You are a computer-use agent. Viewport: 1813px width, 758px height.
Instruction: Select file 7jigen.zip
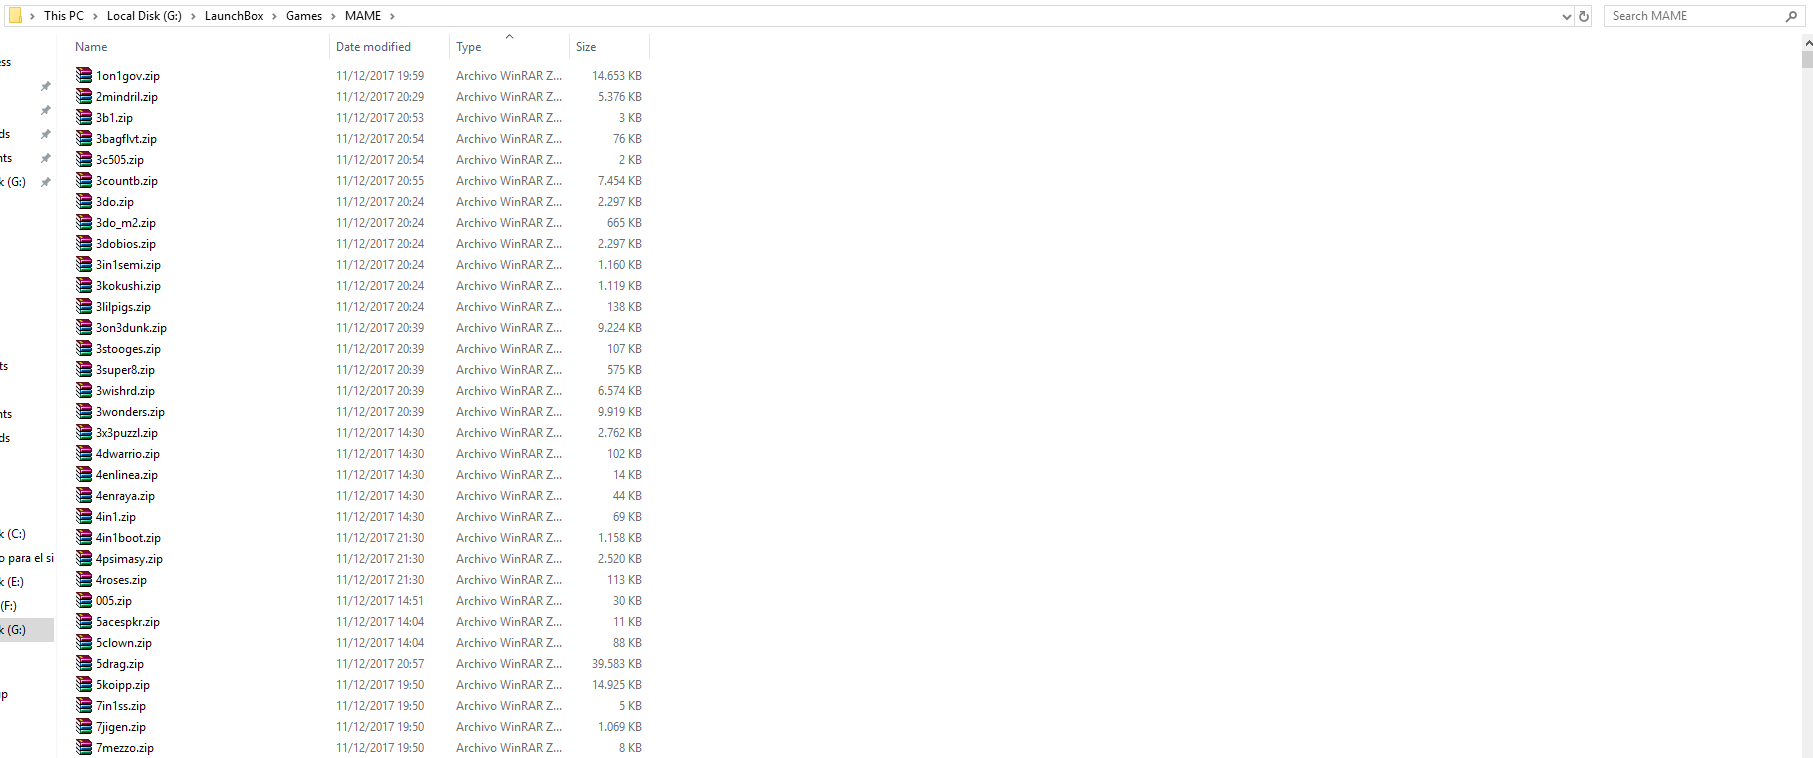pos(121,727)
